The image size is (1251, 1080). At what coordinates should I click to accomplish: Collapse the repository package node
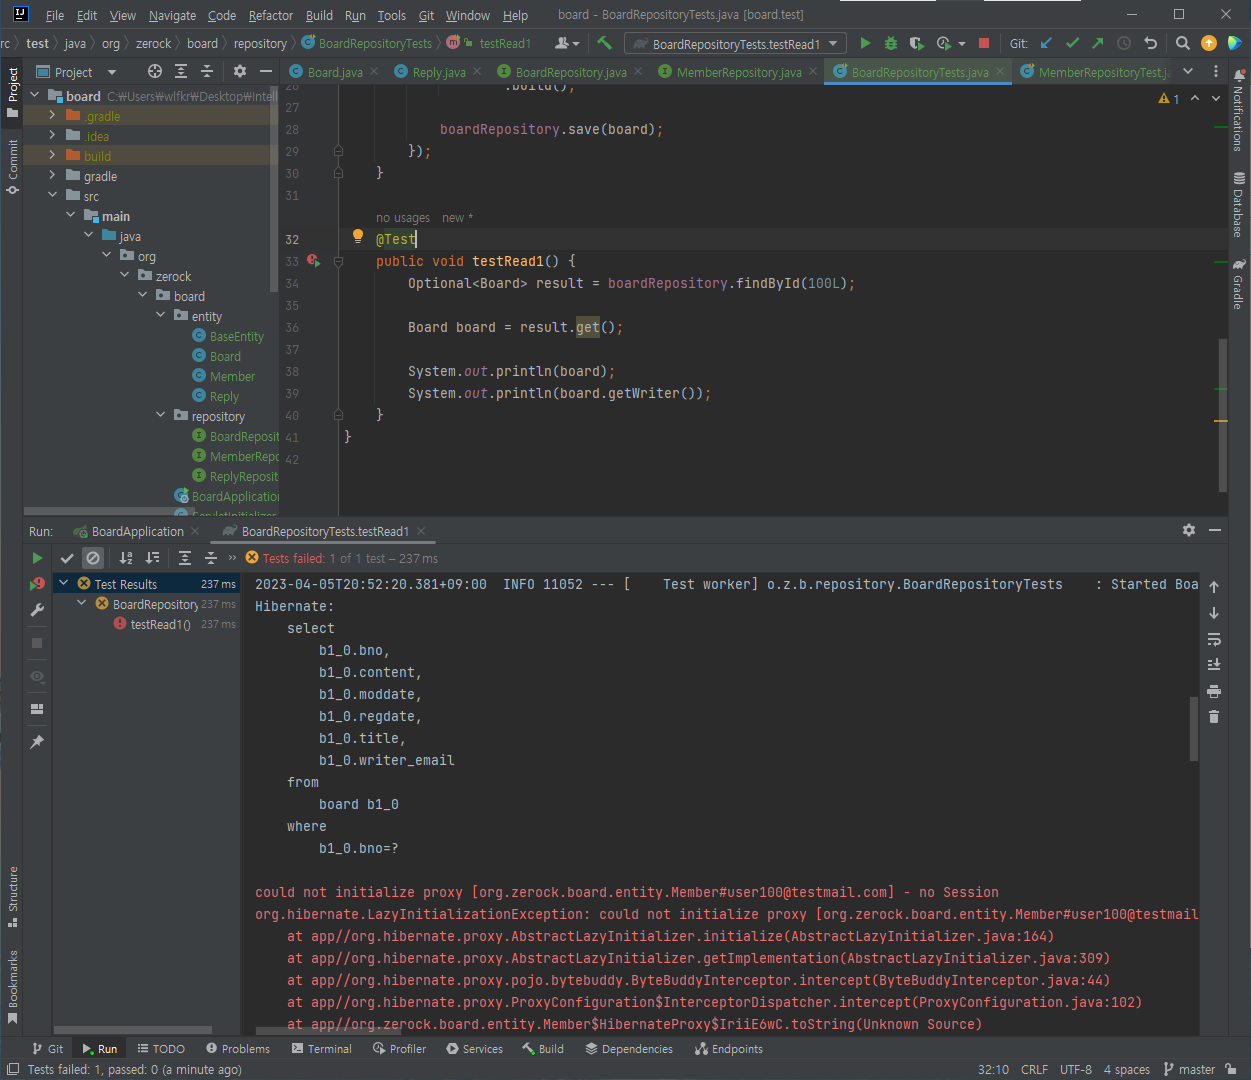tap(160, 416)
